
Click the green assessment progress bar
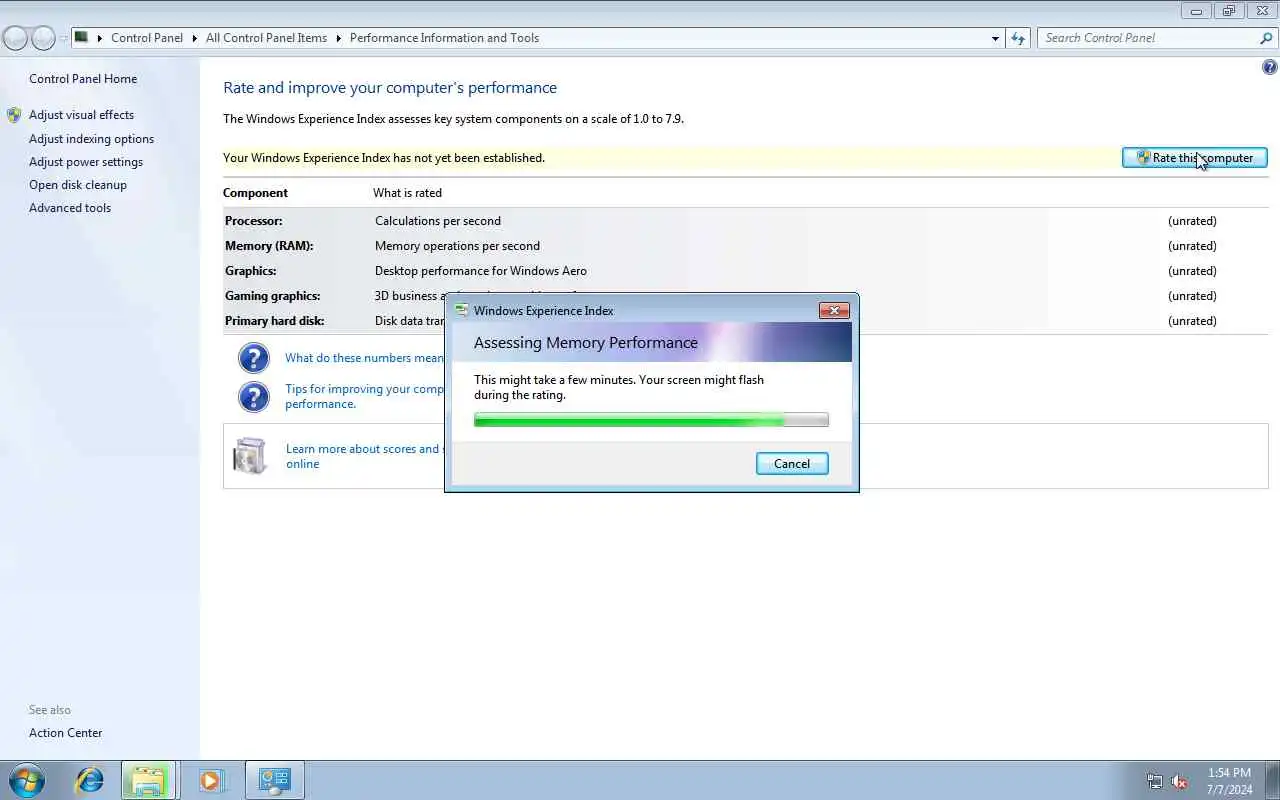(651, 420)
